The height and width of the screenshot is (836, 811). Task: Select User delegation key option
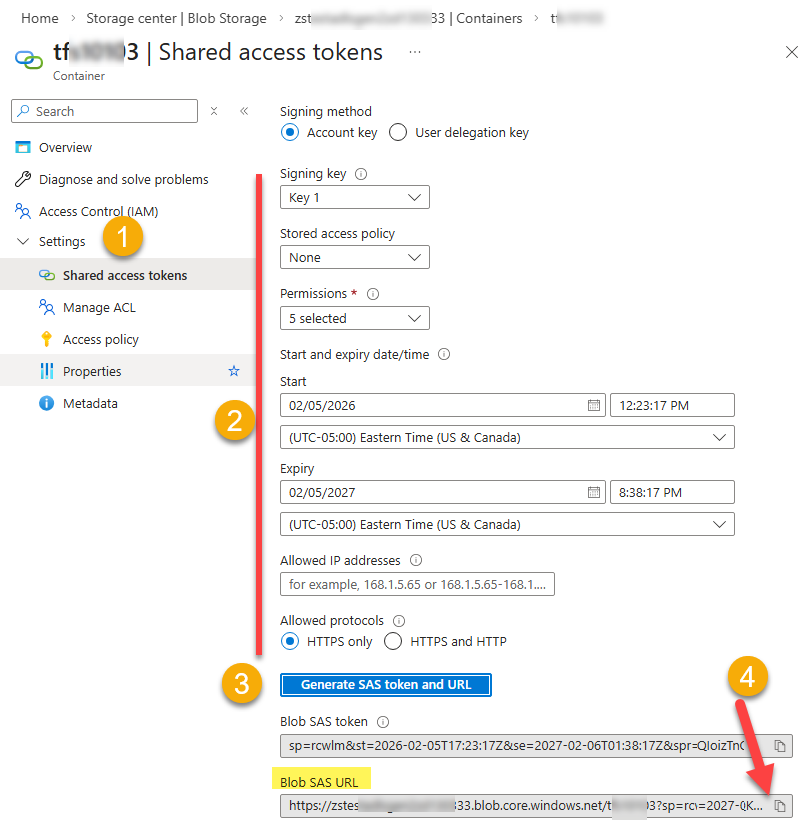click(398, 133)
